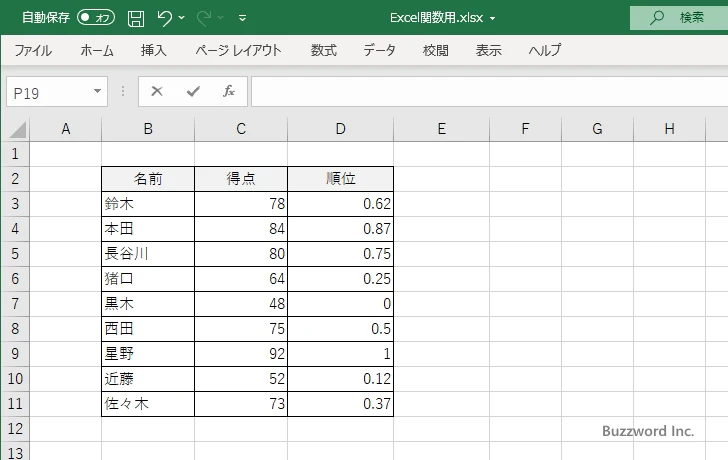Image resolution: width=728 pixels, height=460 pixels.
Task: Select column B header
Action: click(148, 129)
